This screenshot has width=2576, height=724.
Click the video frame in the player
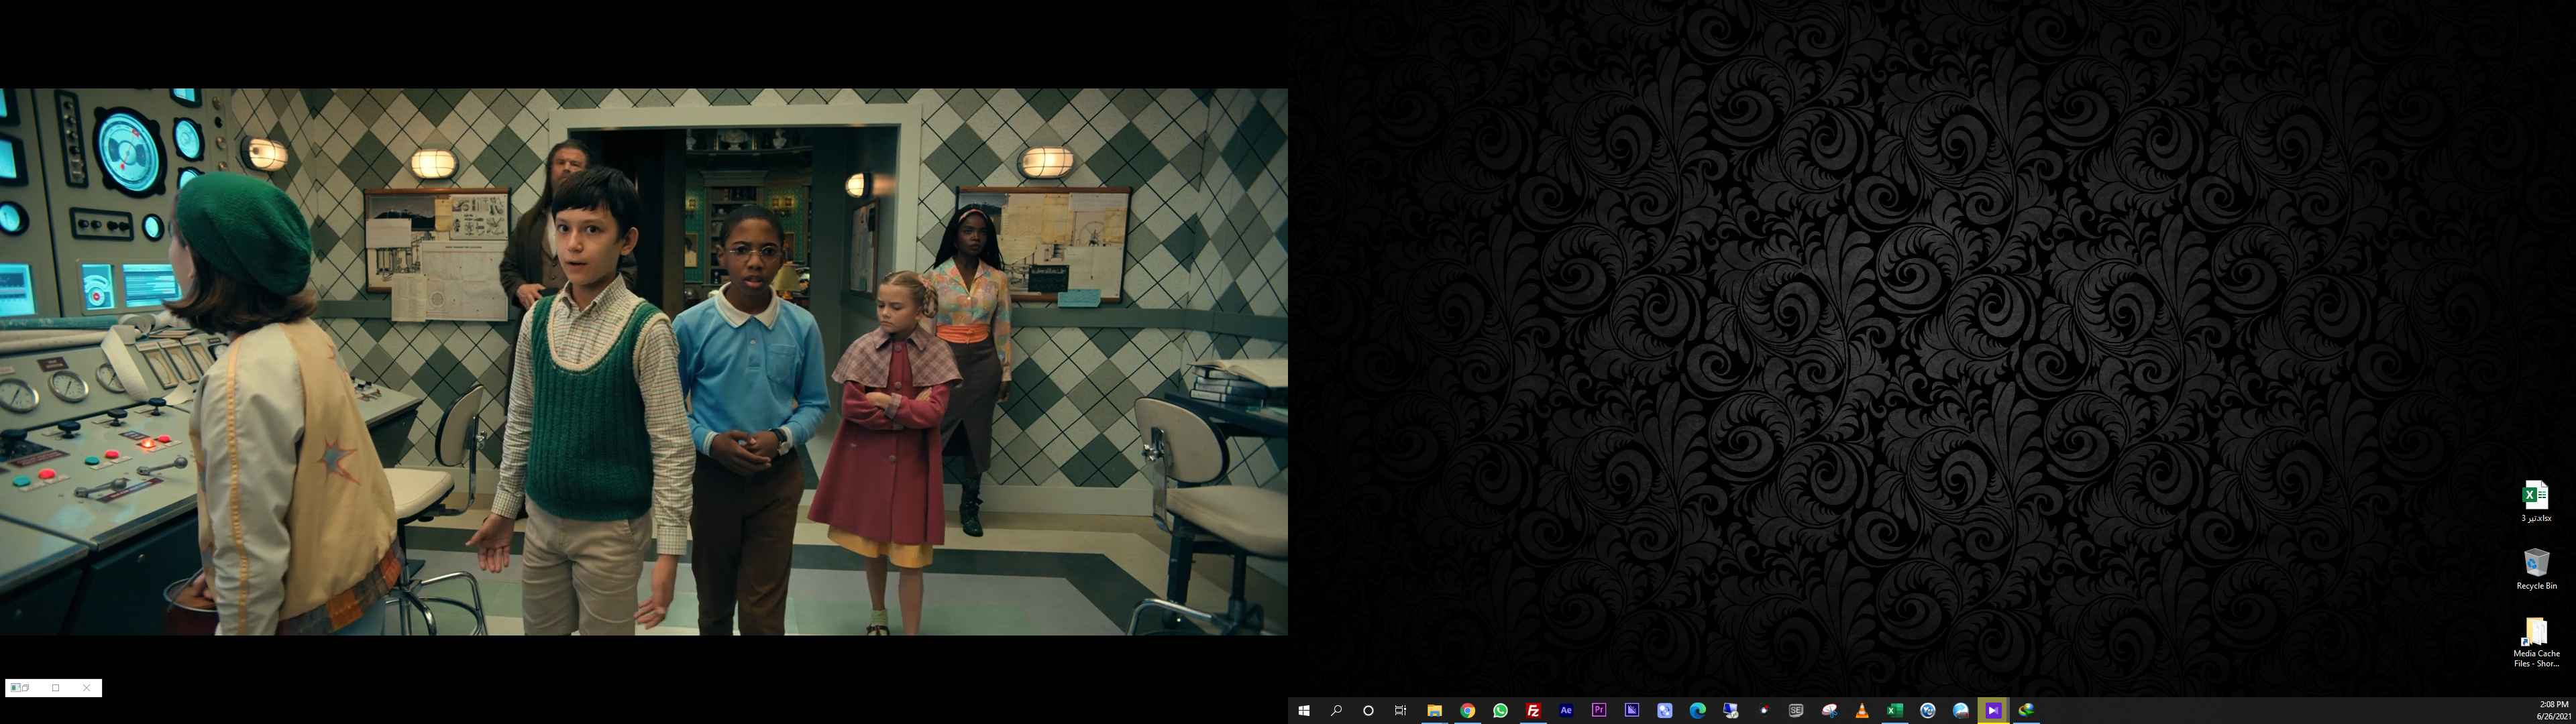(x=644, y=361)
